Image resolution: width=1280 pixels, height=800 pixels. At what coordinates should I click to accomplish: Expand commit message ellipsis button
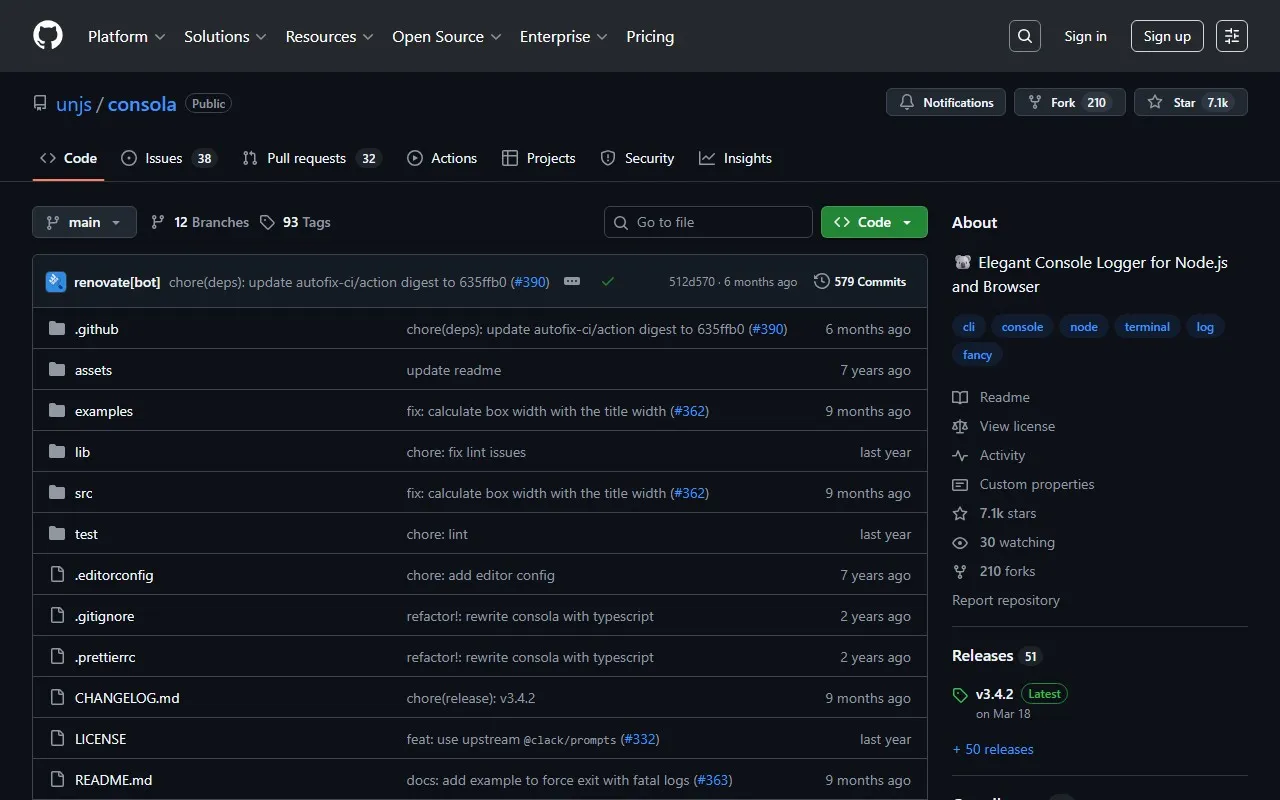(x=572, y=282)
